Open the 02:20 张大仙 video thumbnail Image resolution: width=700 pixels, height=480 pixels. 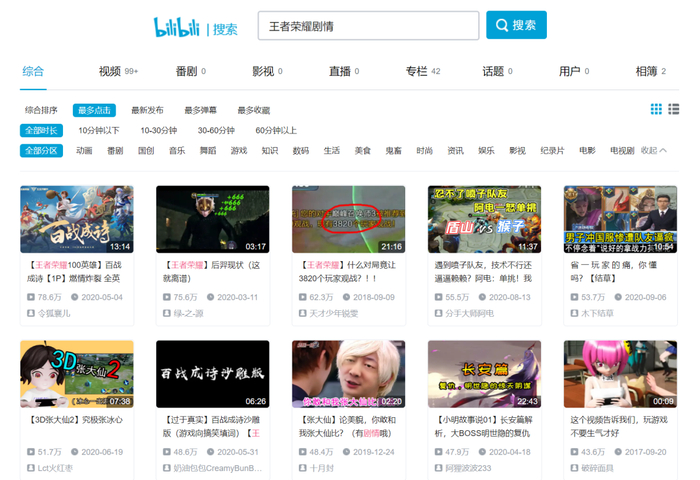tap(349, 374)
